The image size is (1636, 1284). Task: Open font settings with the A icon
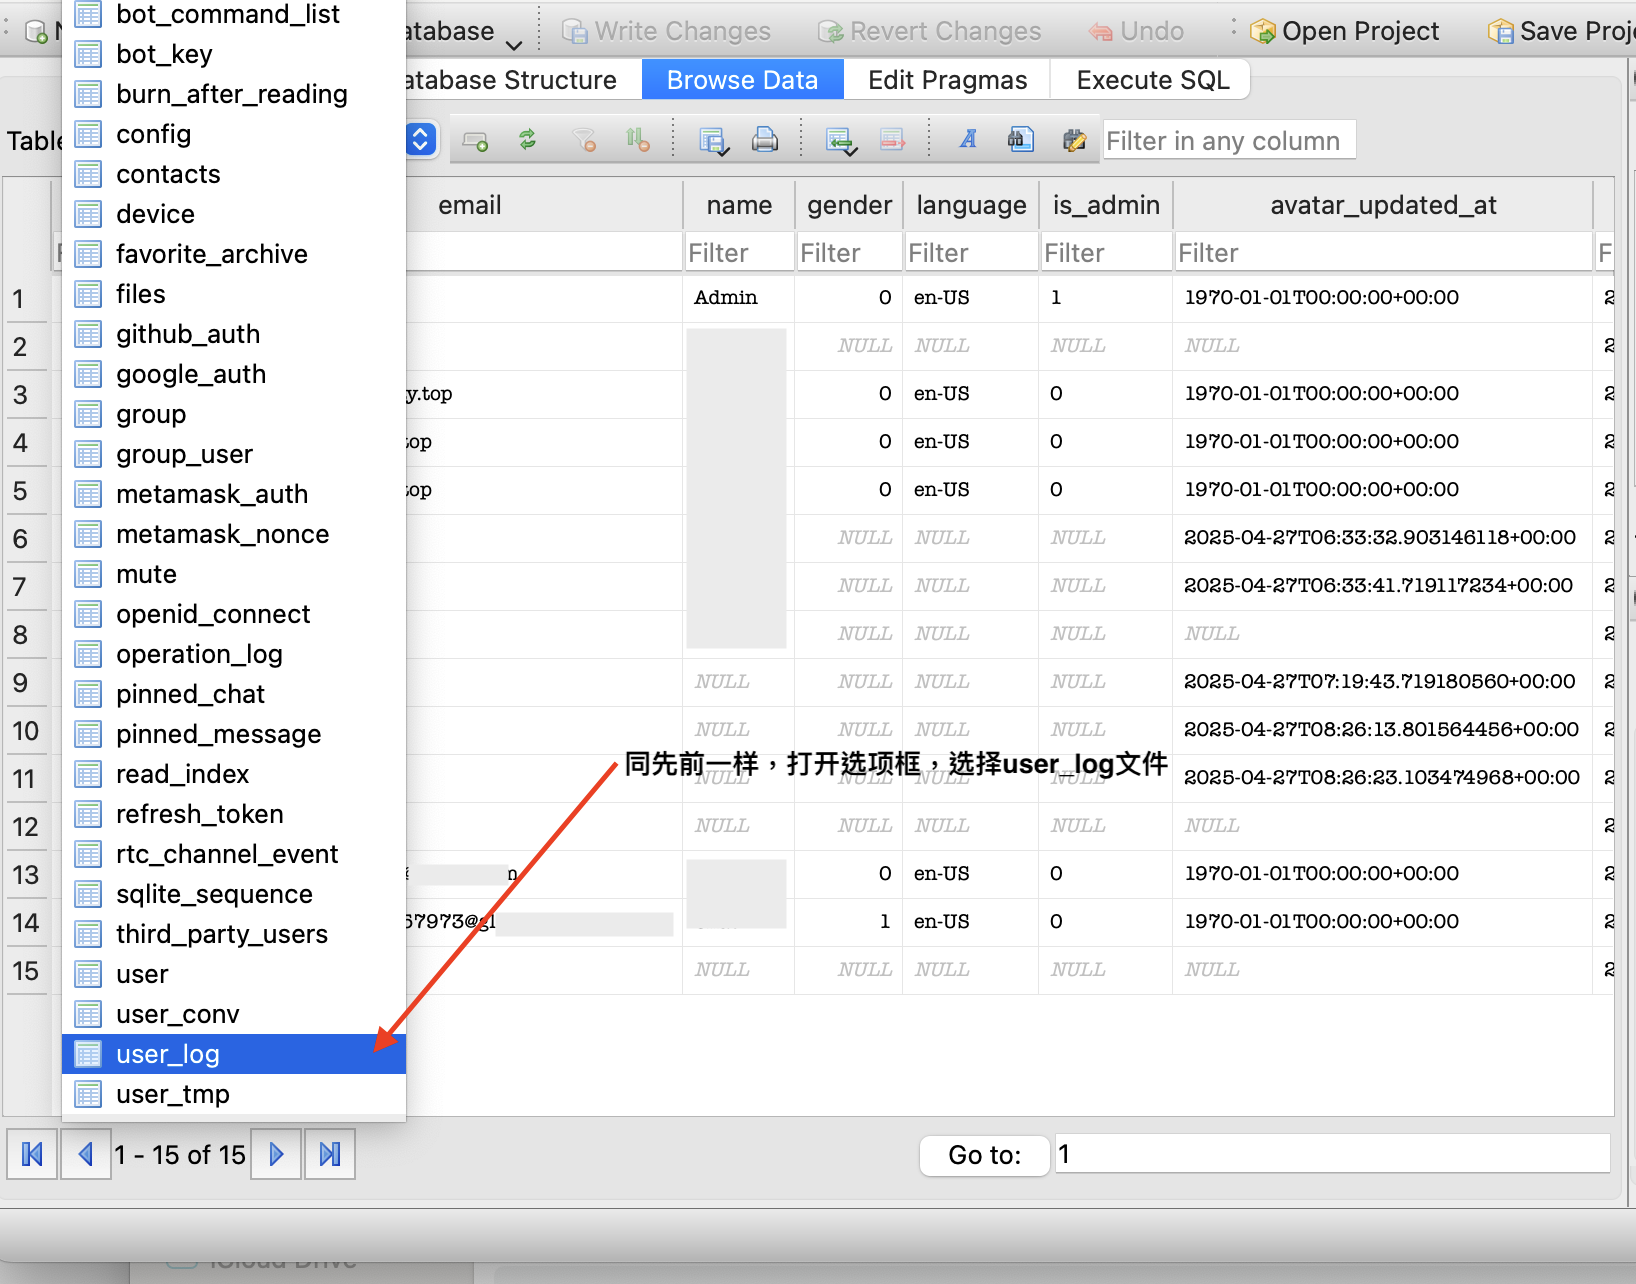968,139
